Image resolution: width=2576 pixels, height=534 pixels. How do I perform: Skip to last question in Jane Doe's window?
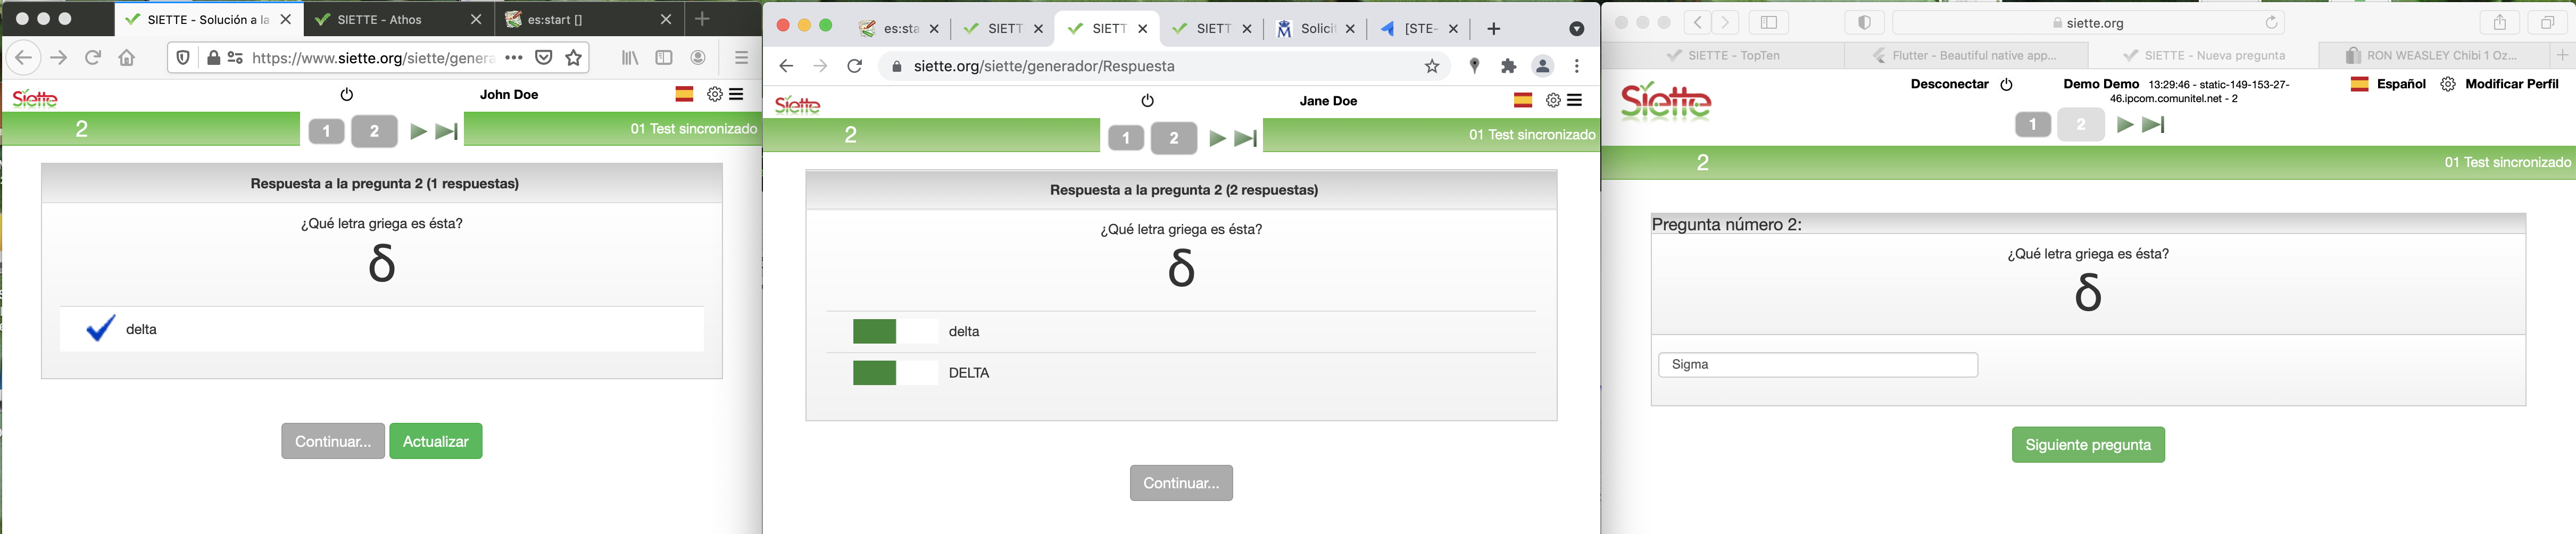point(1246,139)
